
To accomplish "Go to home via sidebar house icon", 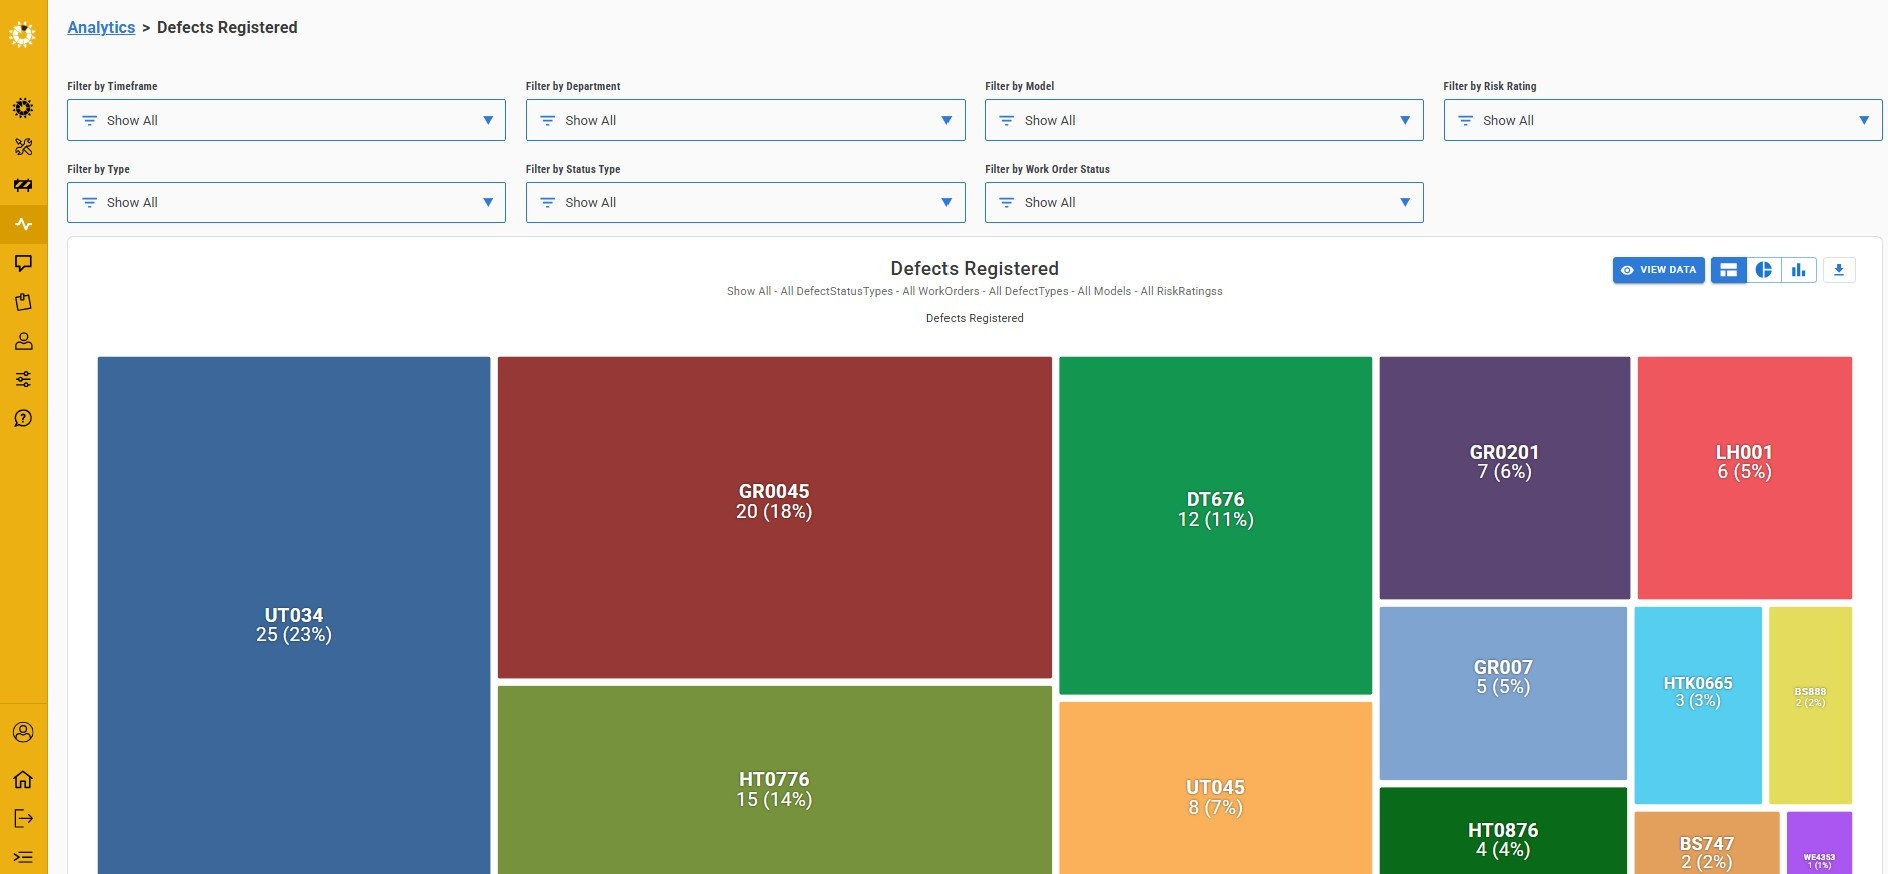I will coord(23,779).
